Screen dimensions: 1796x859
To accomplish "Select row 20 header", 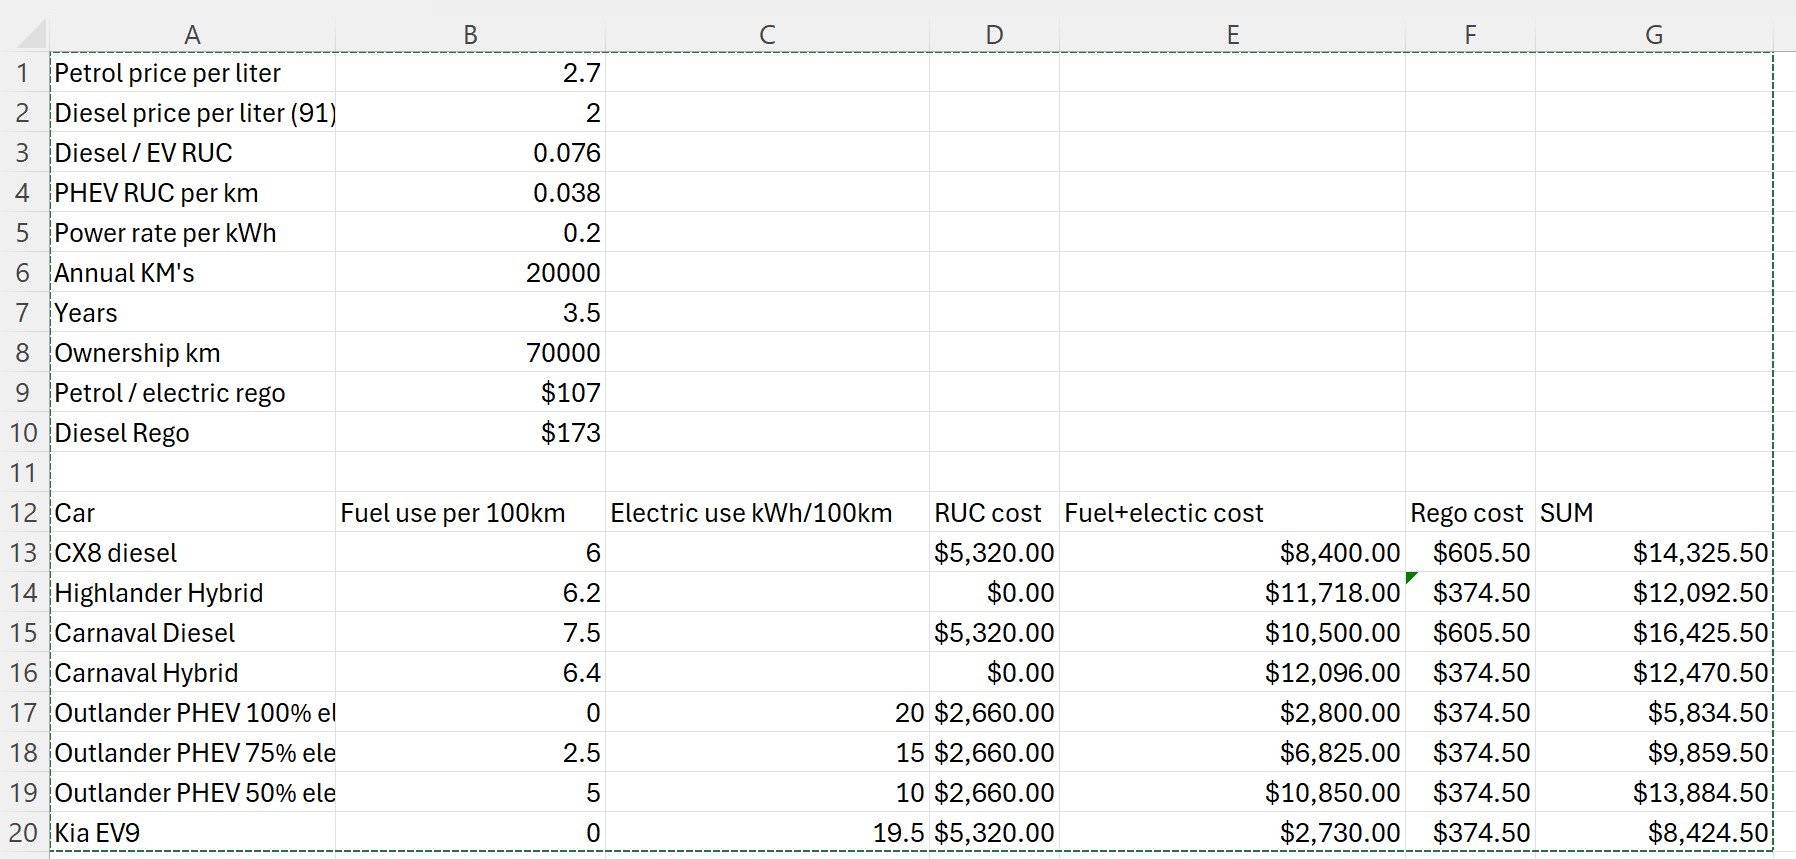I will point(24,833).
